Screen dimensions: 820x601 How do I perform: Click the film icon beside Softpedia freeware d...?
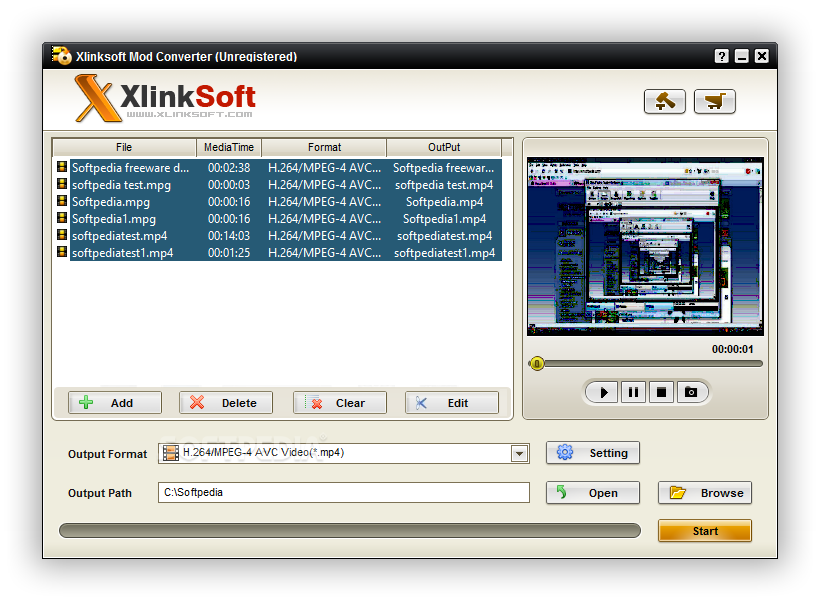(62, 167)
